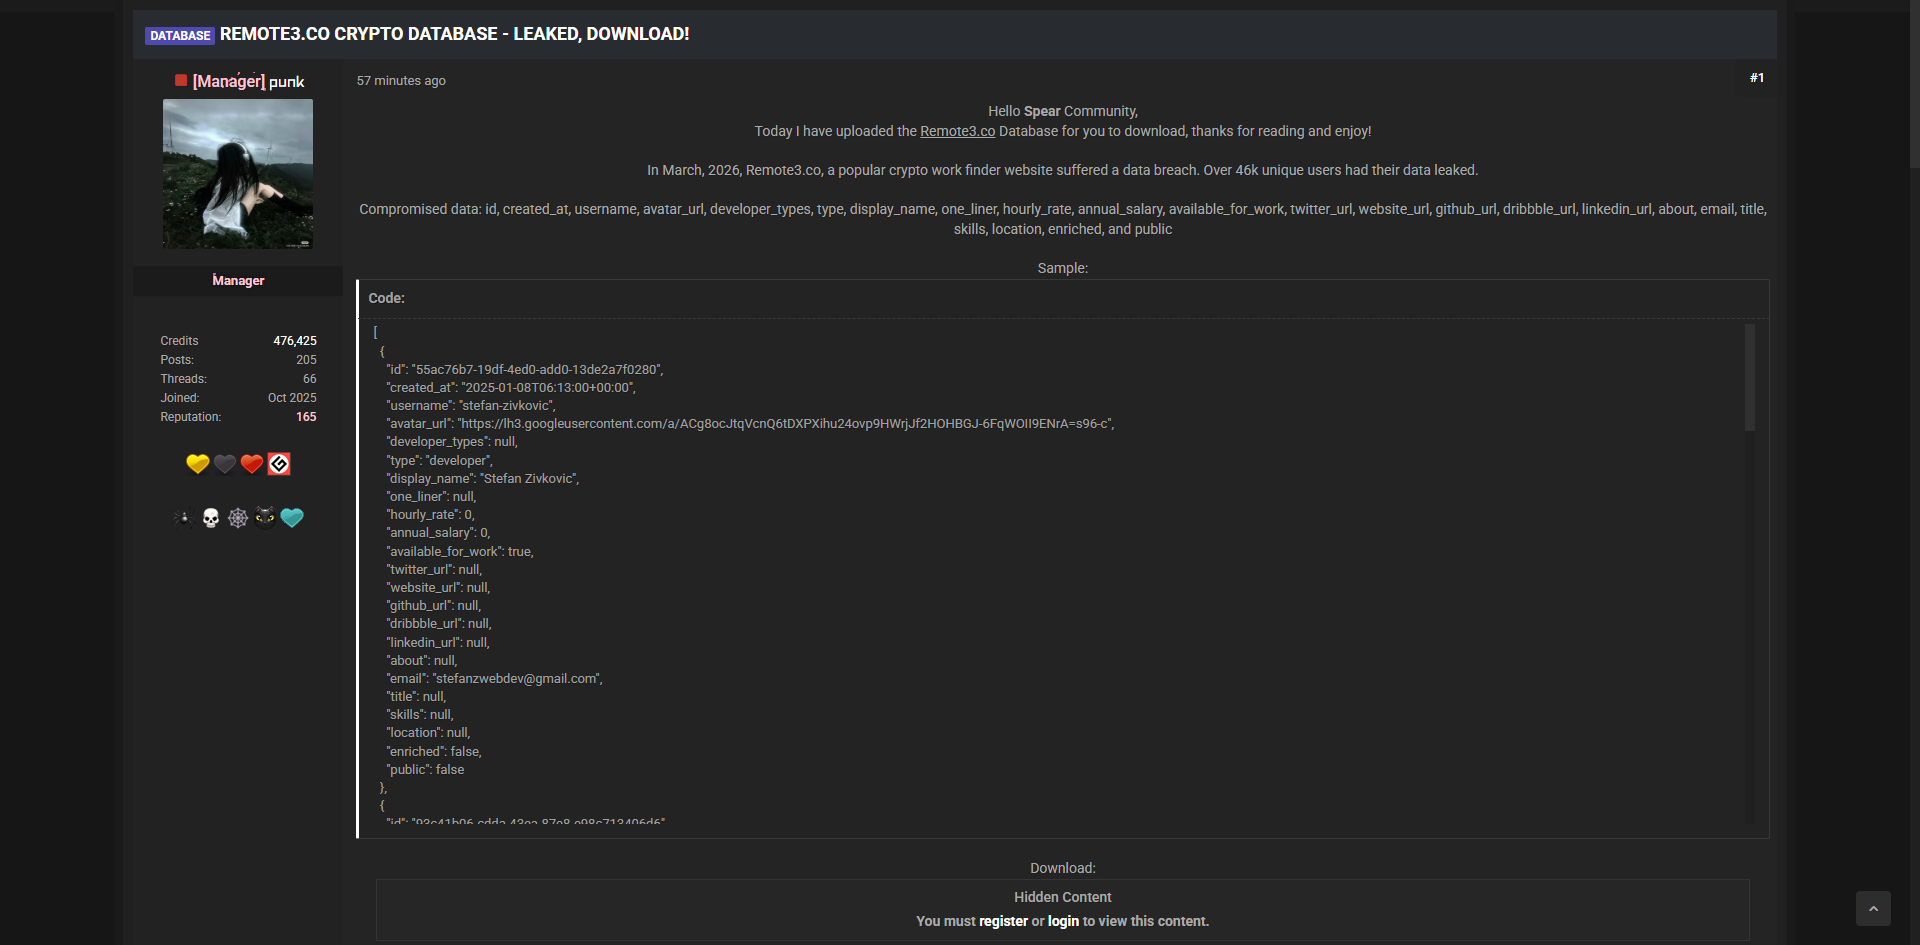Click the red status indicator beside the username

(x=181, y=81)
